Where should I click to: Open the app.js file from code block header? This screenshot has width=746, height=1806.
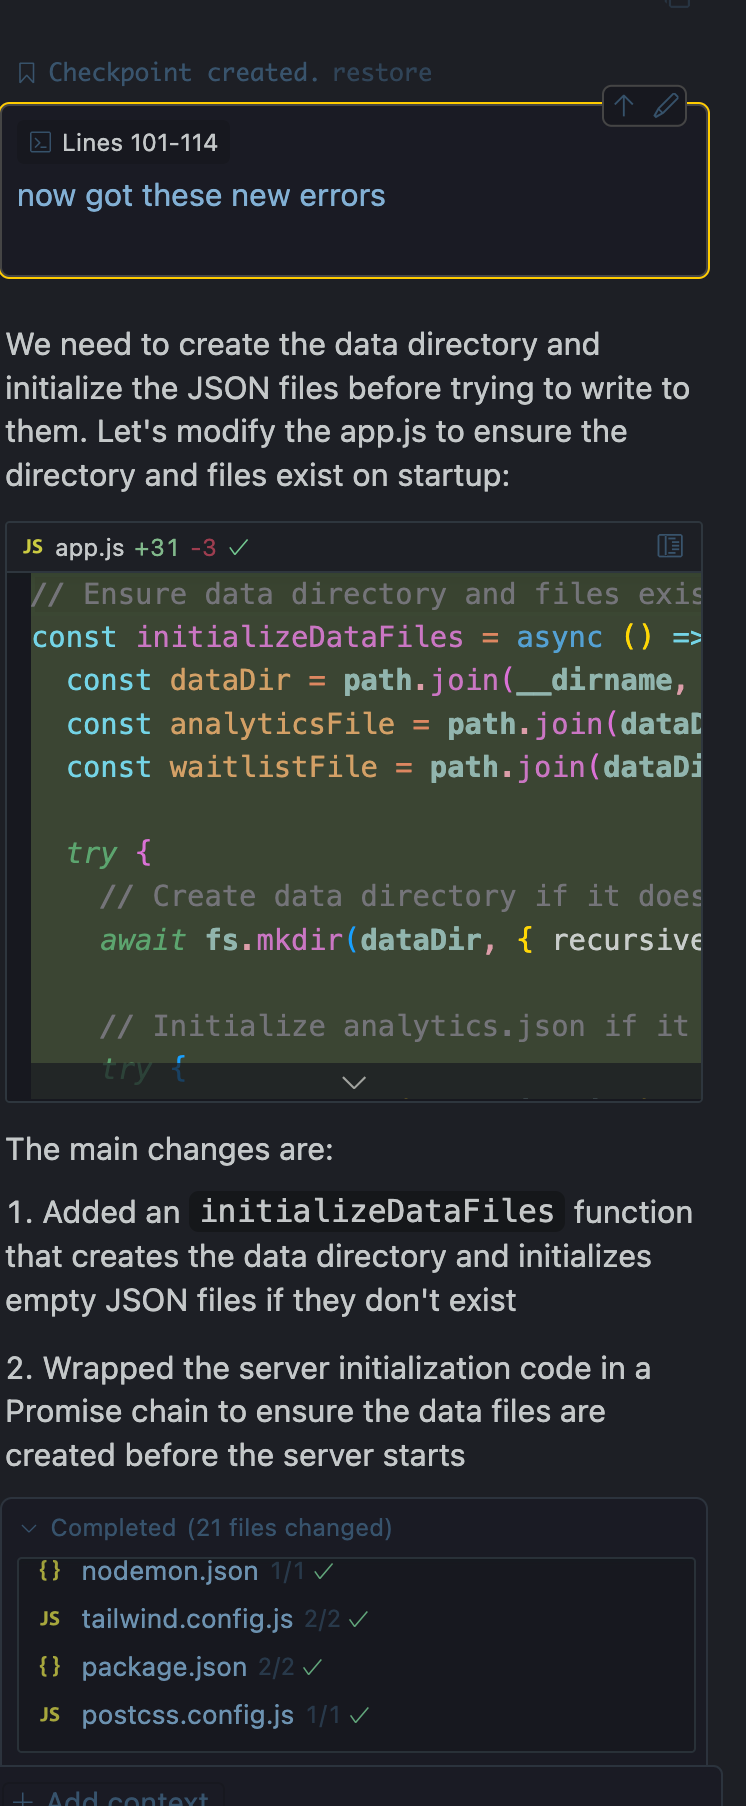[90, 548]
